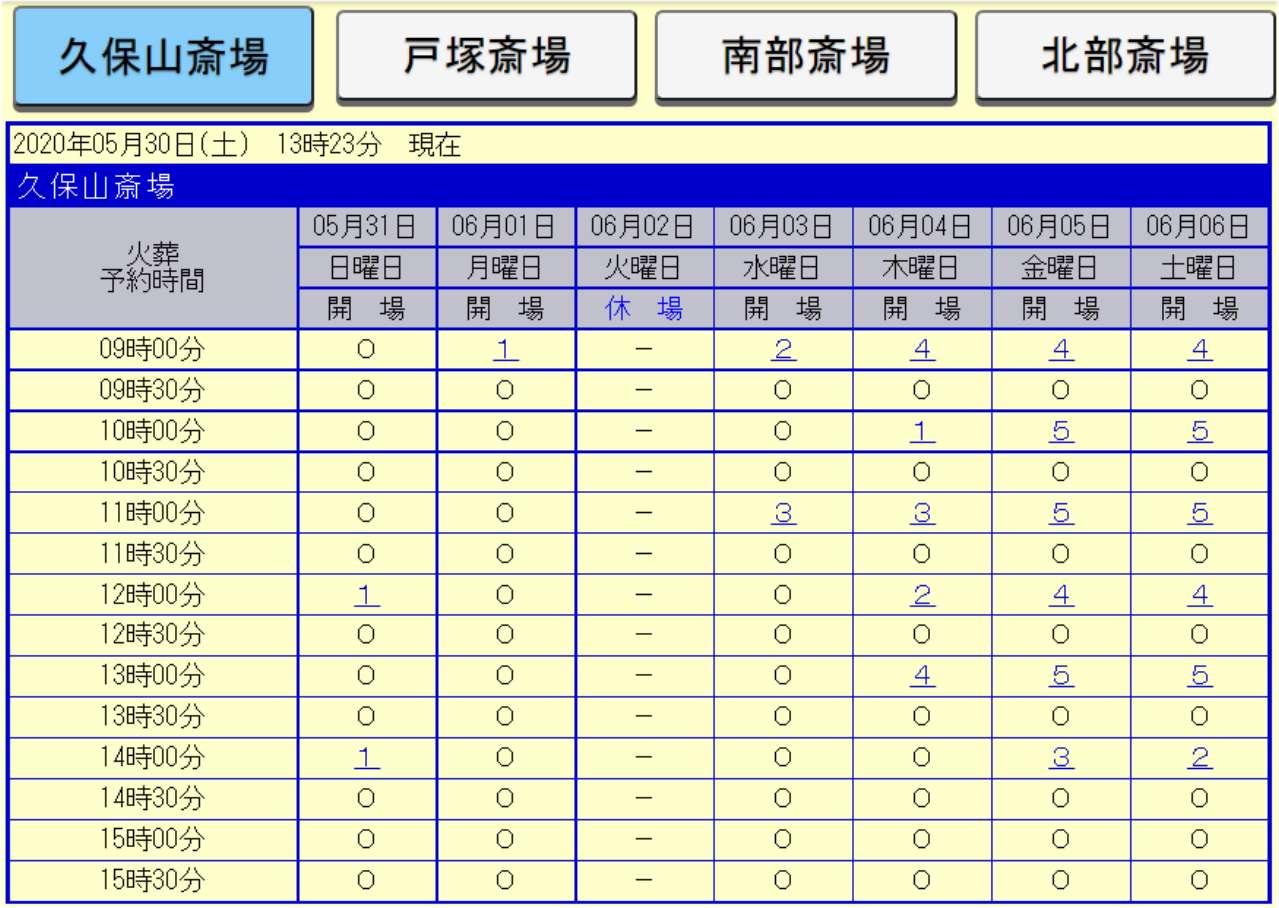Screen dimensions: 1279x908
Task: Click the 11時00分 link for 06月03日
Action: 783,513
